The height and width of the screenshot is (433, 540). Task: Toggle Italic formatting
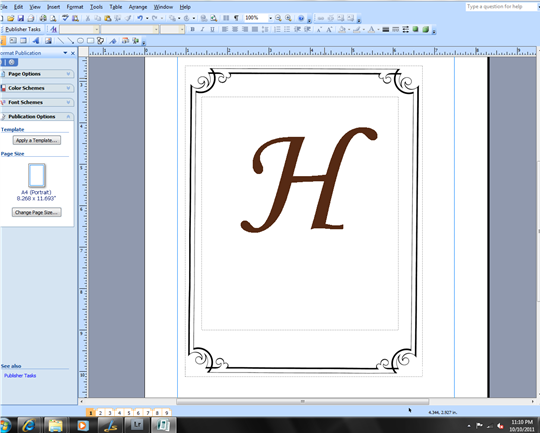202,30
